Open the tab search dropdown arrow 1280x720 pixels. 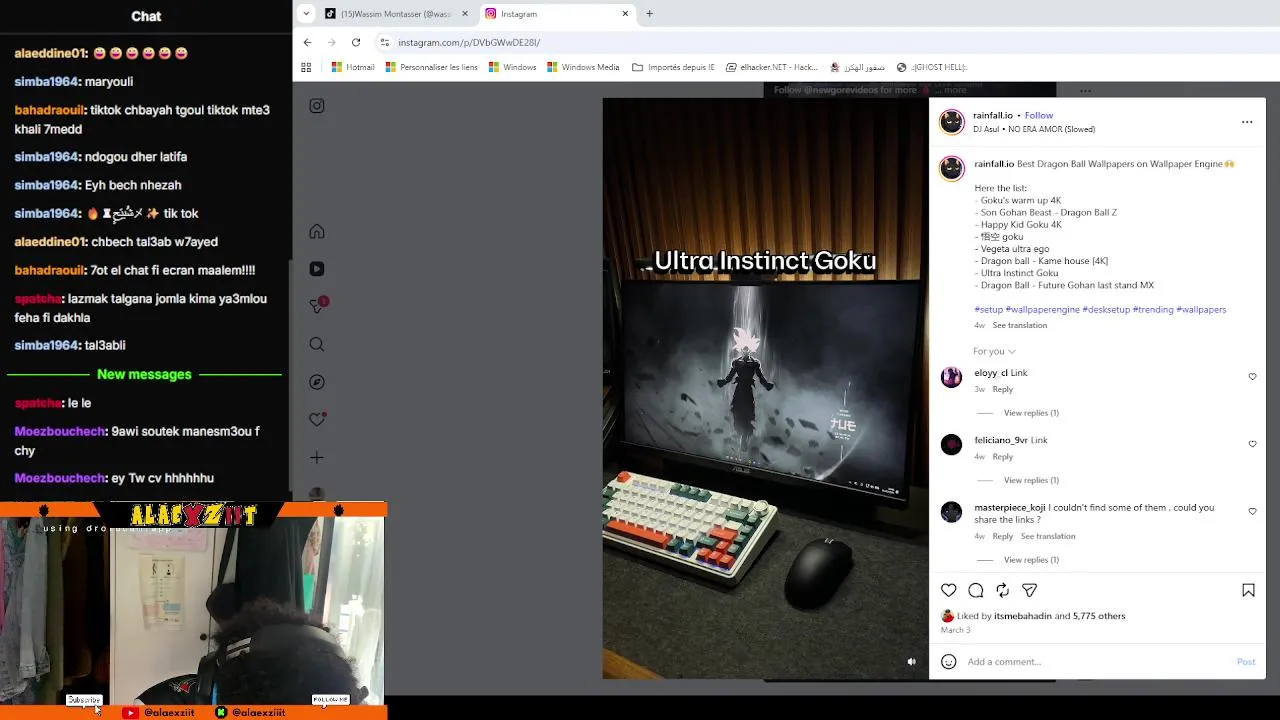click(306, 14)
